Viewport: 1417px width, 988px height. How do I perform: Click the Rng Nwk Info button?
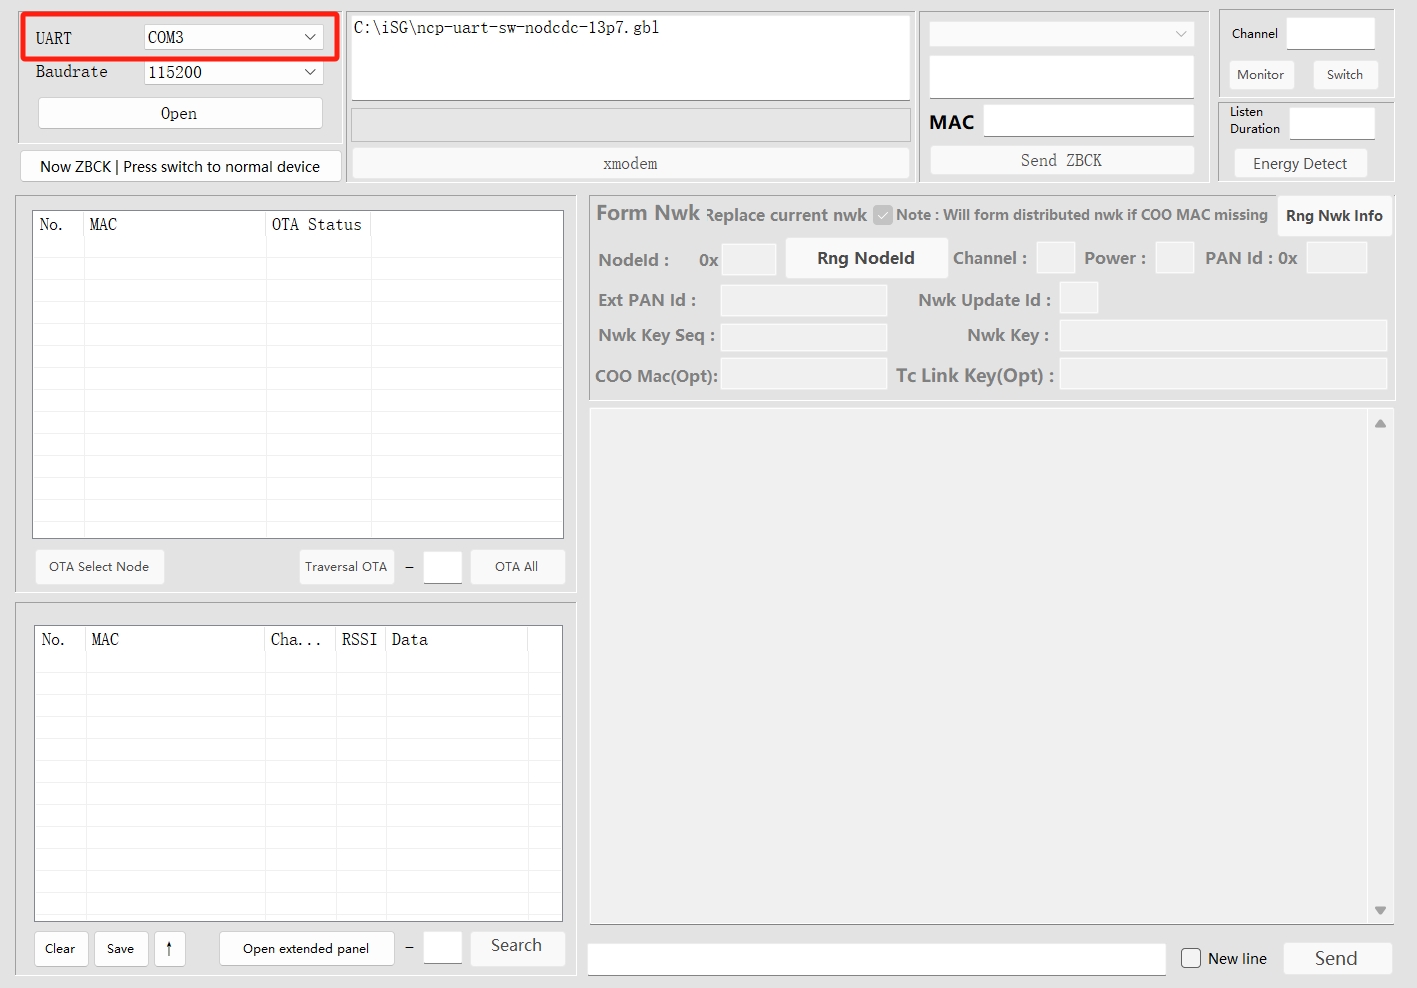1334,216
